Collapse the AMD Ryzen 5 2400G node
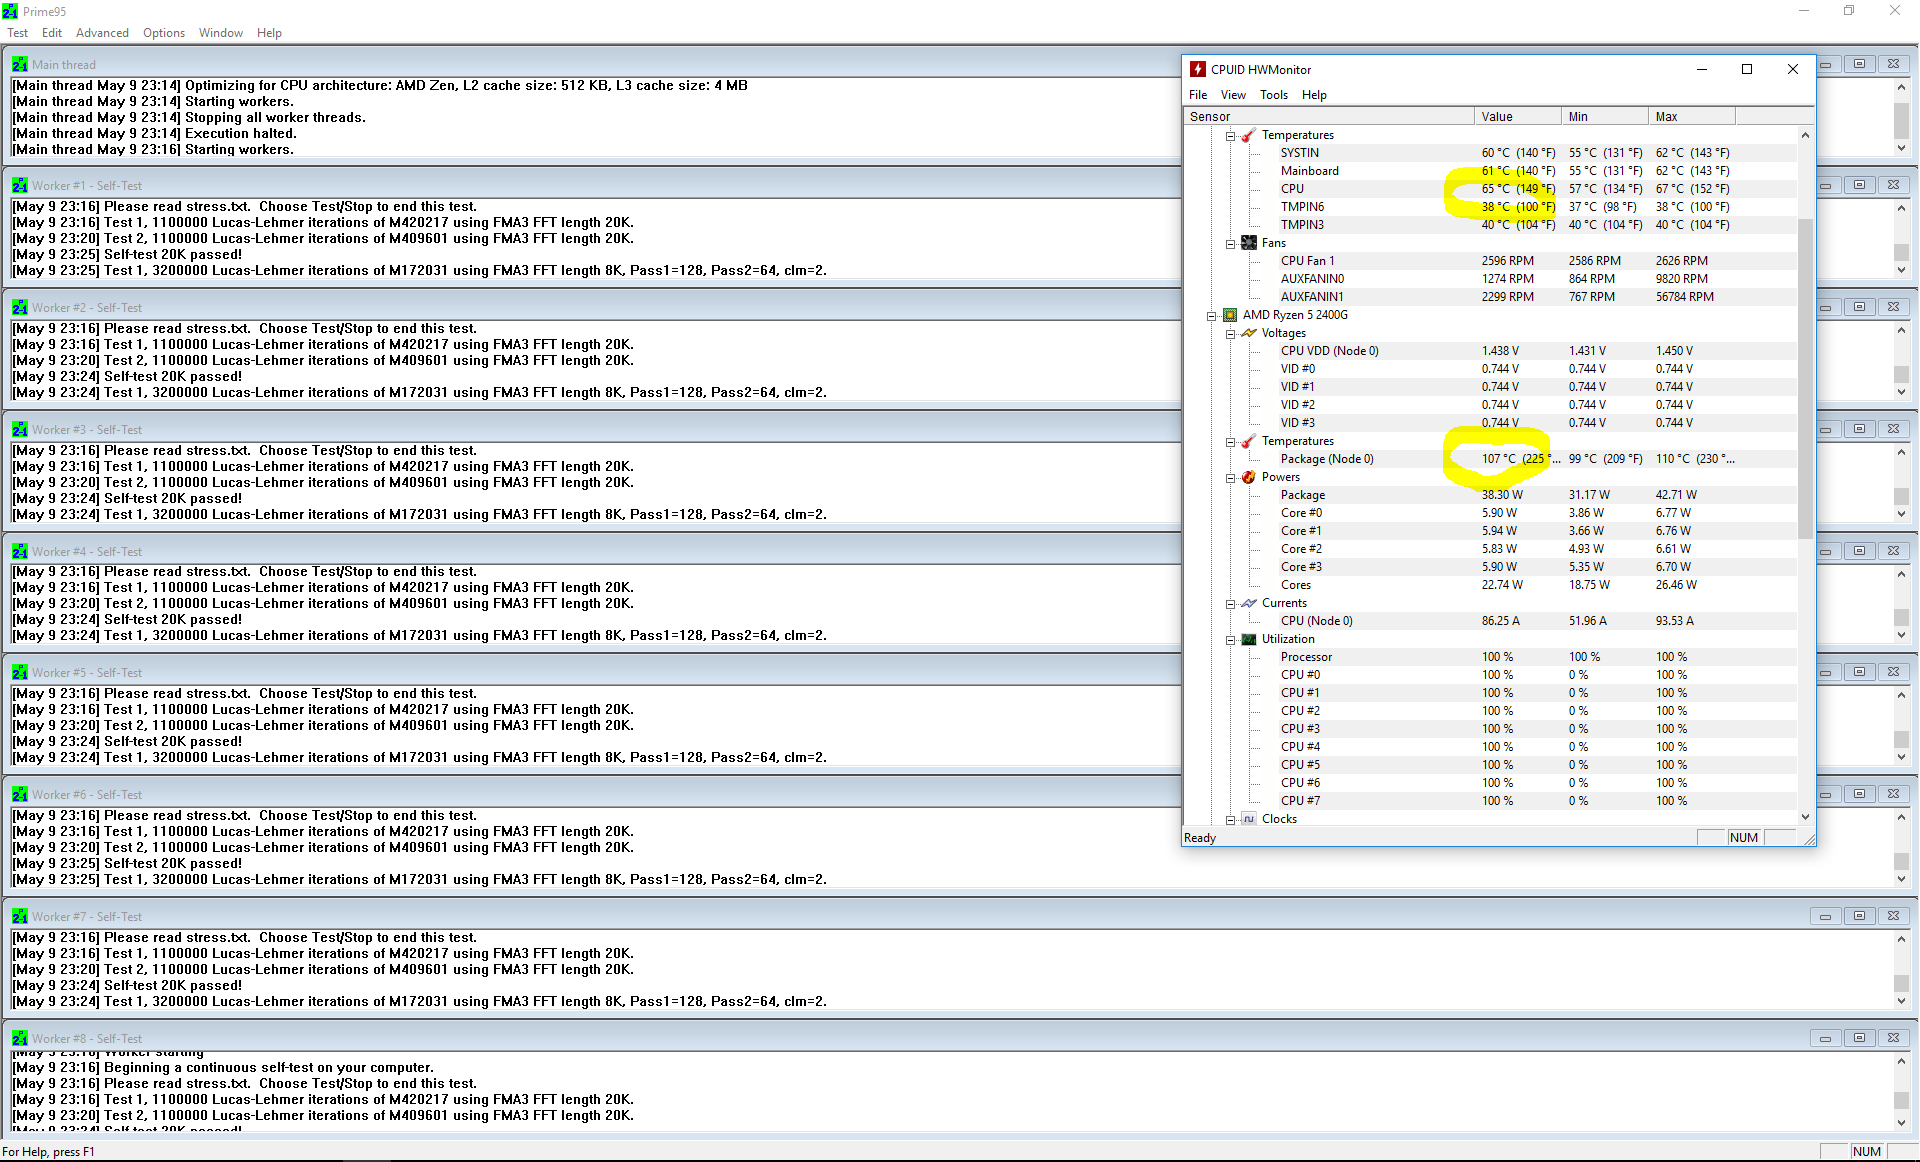The width and height of the screenshot is (1920, 1162). point(1212,315)
